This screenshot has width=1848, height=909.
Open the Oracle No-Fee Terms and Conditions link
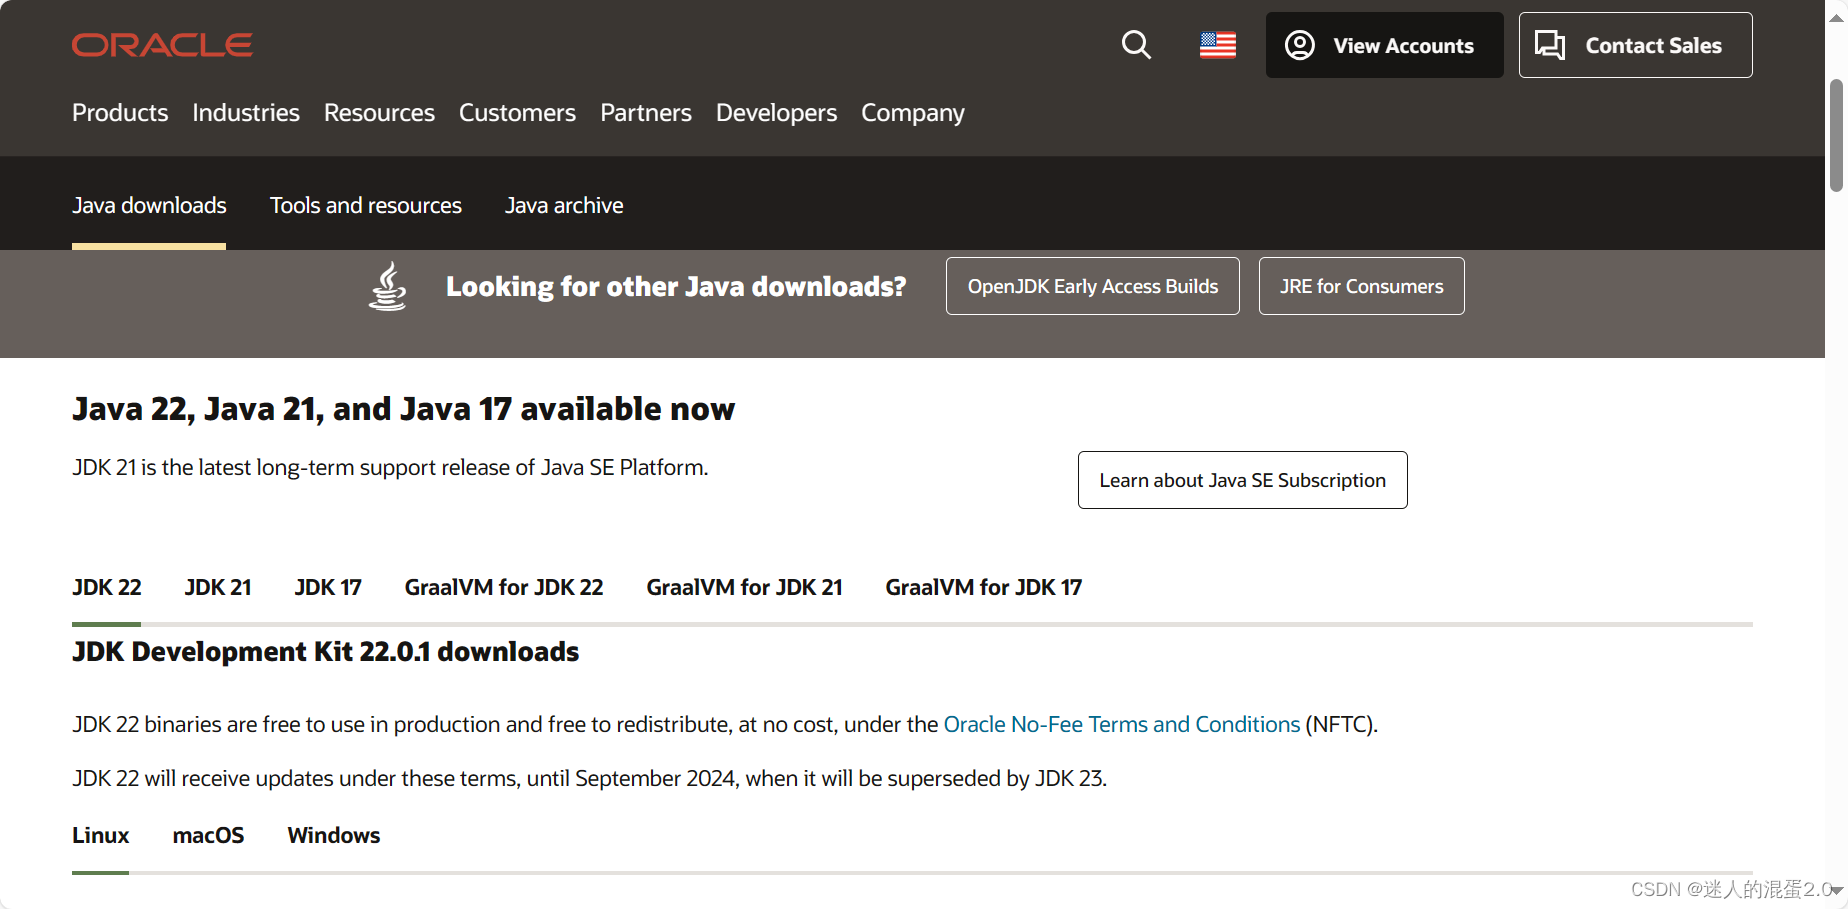click(1122, 724)
